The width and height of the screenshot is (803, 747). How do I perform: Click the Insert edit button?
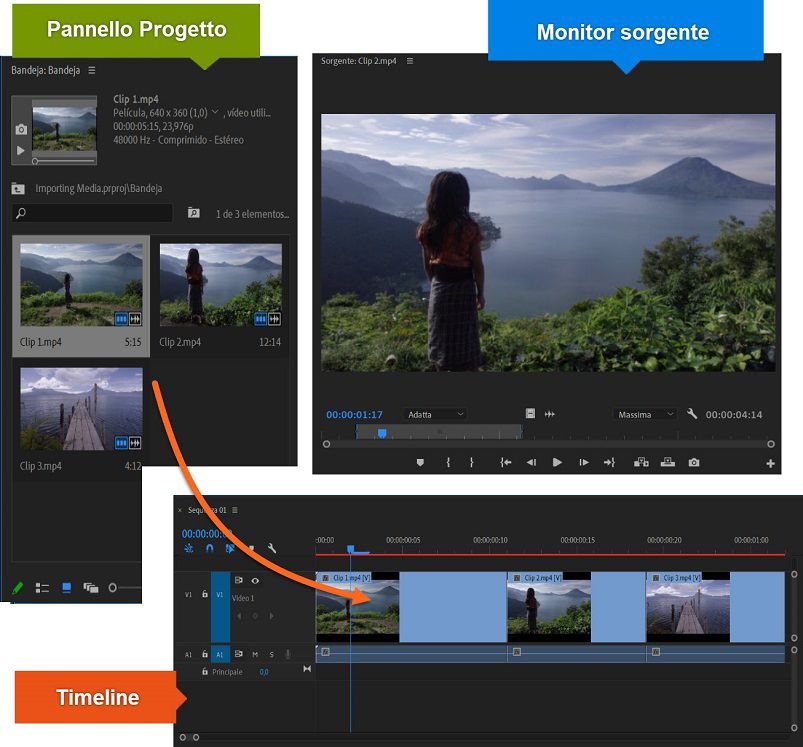point(641,462)
